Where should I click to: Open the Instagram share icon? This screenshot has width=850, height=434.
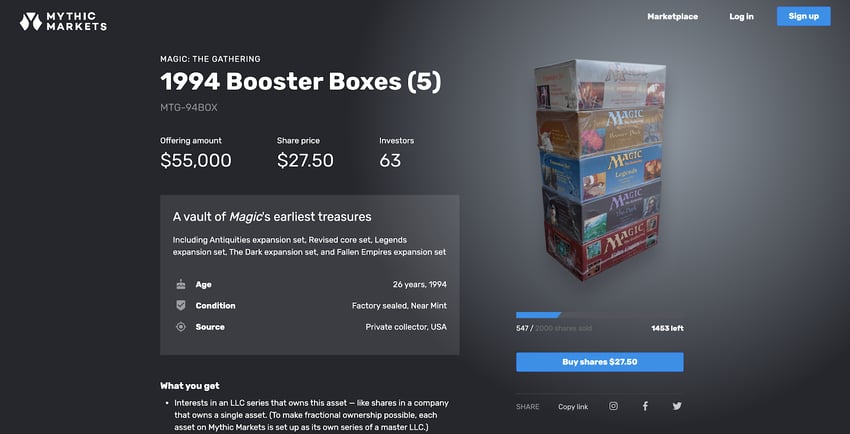coord(613,406)
